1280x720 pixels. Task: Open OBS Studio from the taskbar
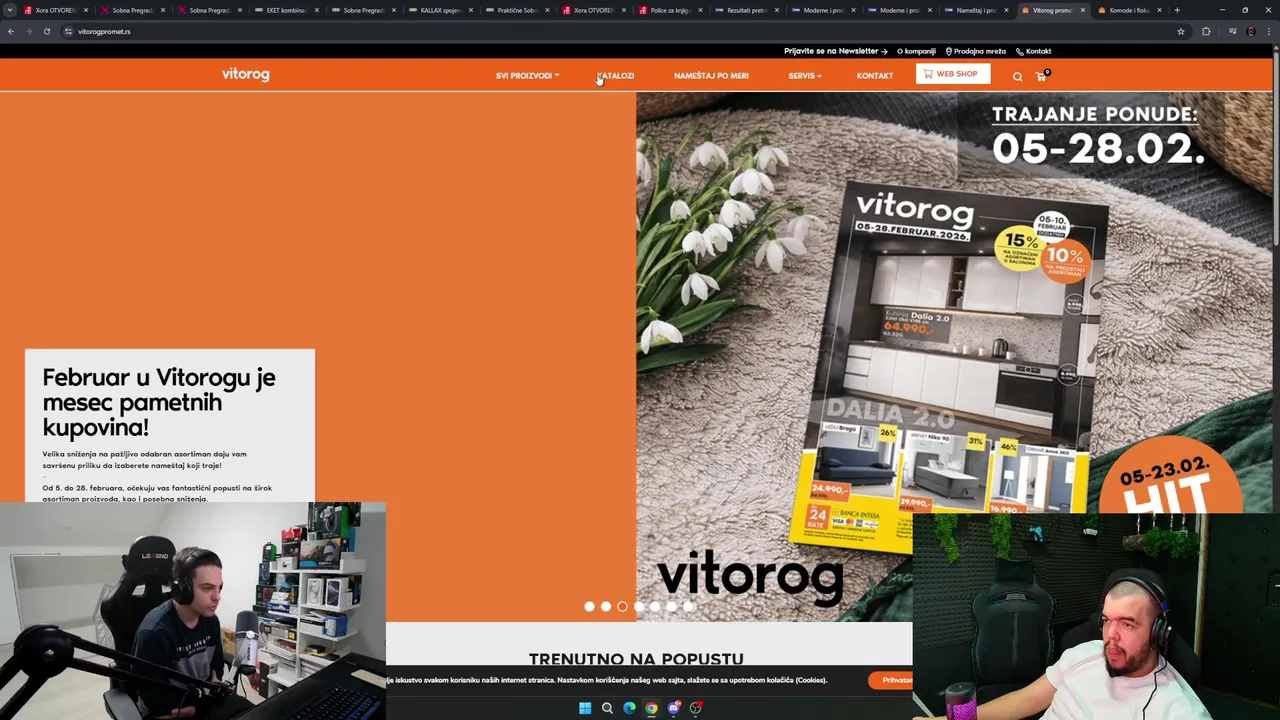pyautogui.click(x=696, y=708)
